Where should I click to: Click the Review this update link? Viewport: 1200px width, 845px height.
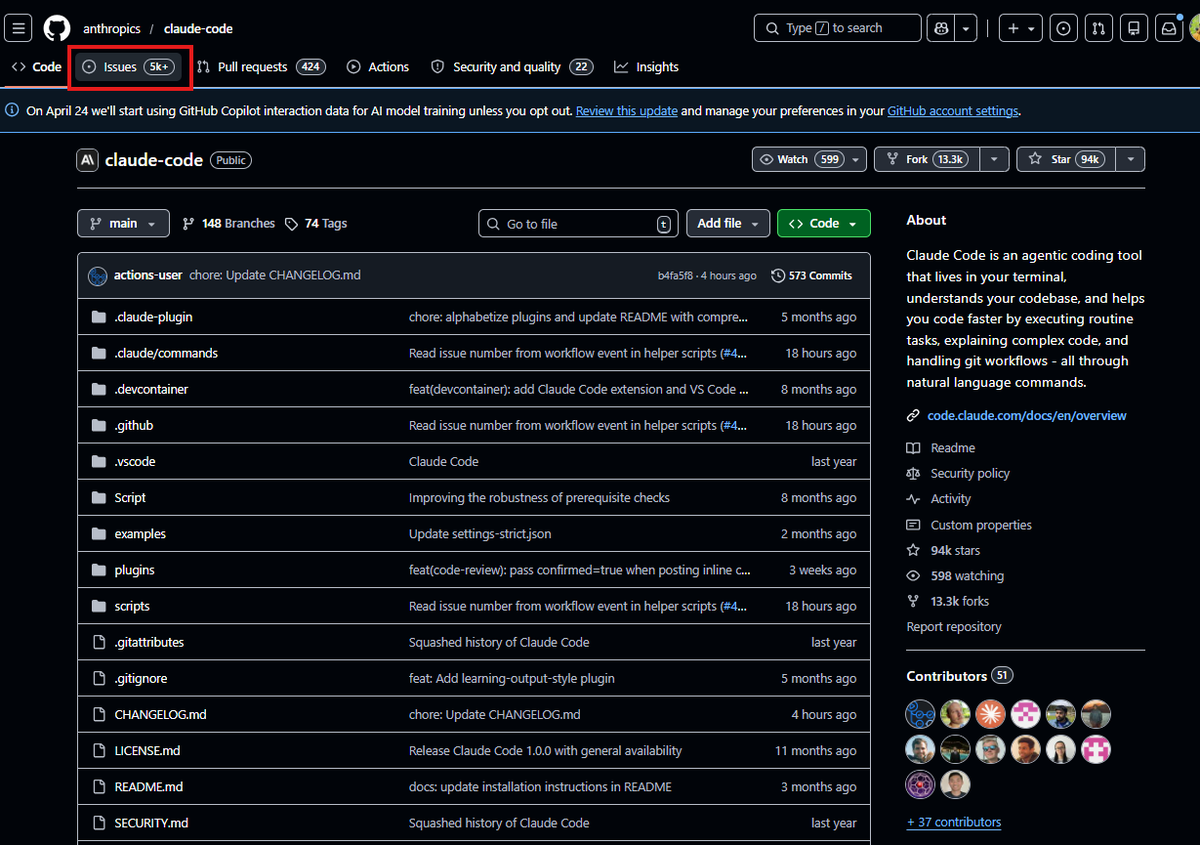[627, 111]
